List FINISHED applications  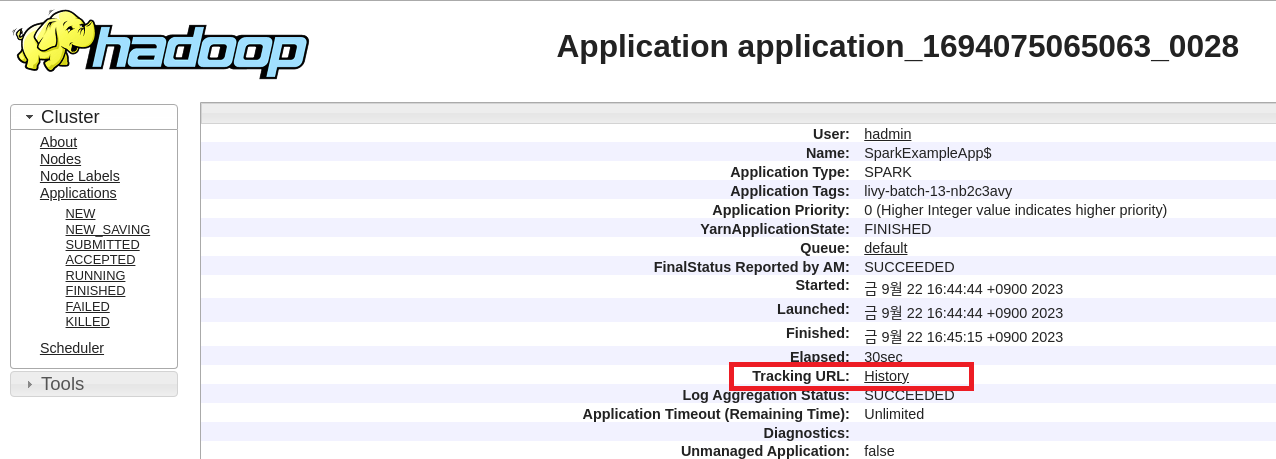(95, 290)
